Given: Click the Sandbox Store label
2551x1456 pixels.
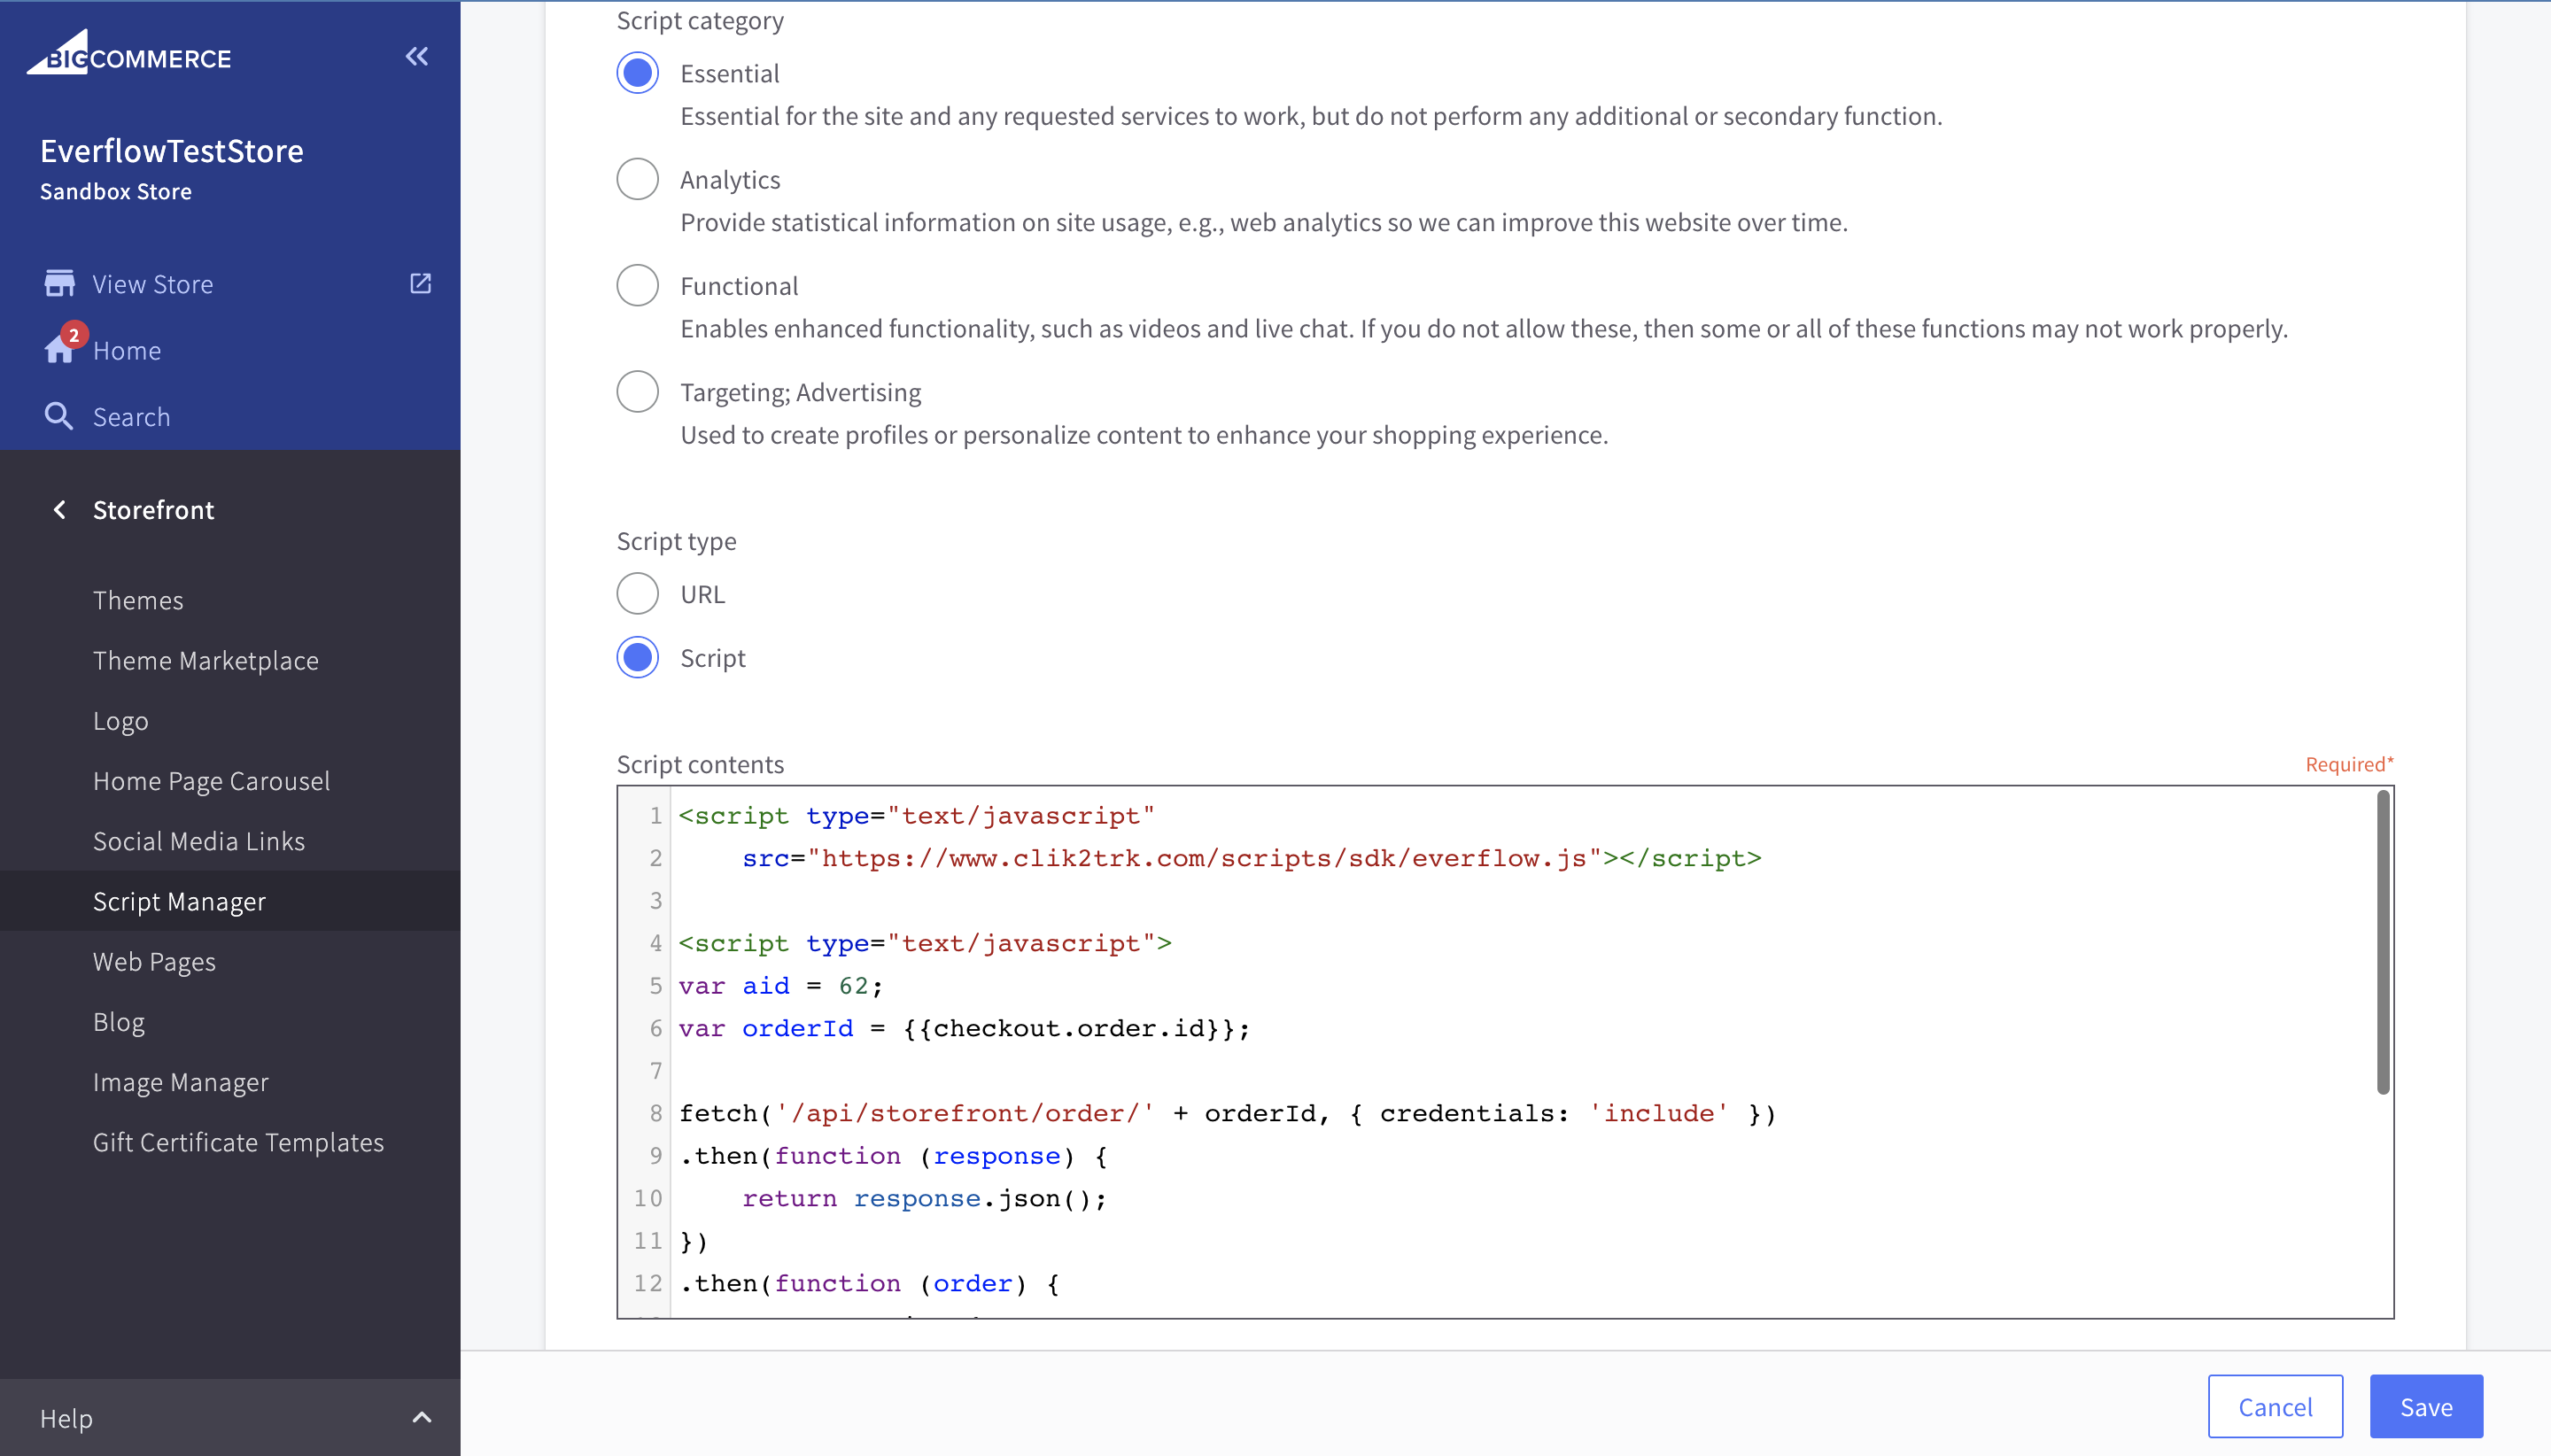Looking at the screenshot, I should (x=116, y=191).
